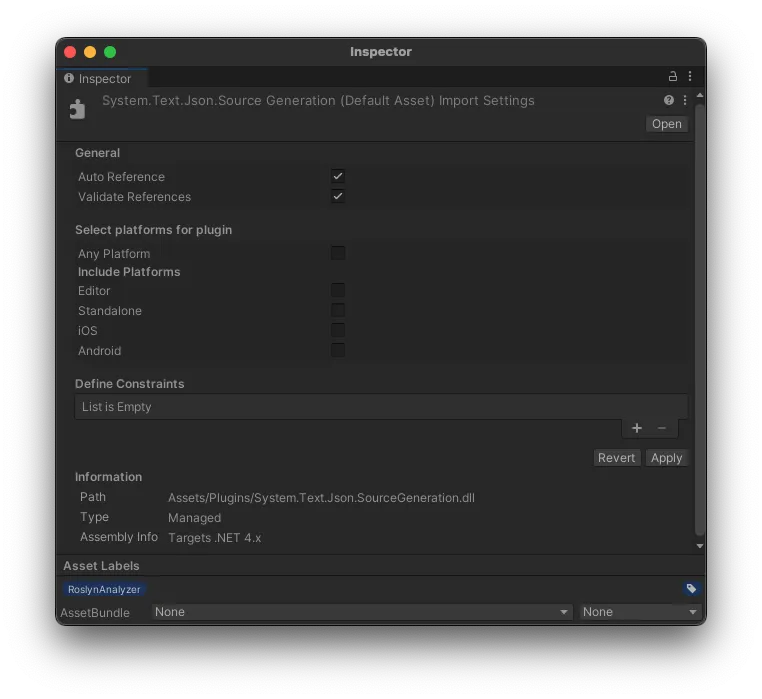Image resolution: width=762 pixels, height=699 pixels.
Task: Open the AssetBundle name dropdown
Action: point(362,612)
